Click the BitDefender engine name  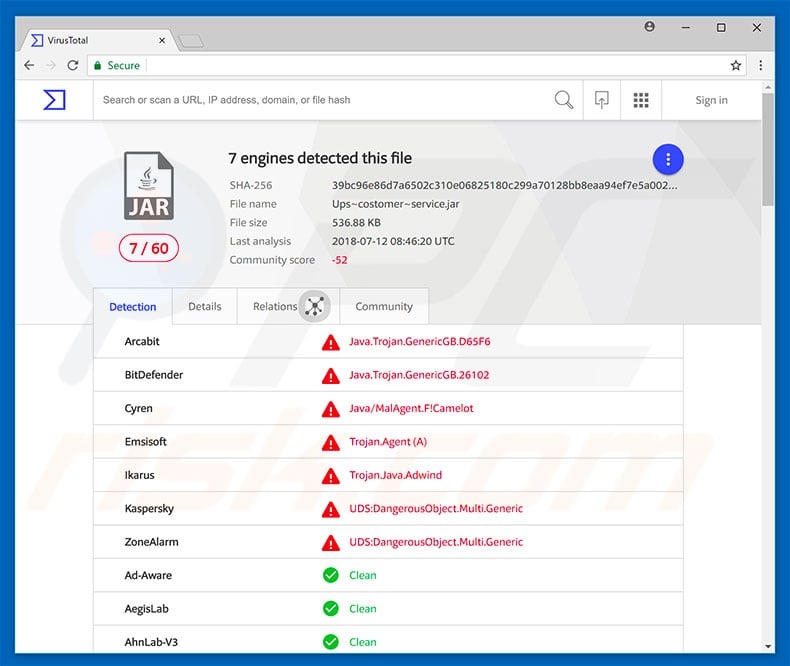click(x=154, y=375)
